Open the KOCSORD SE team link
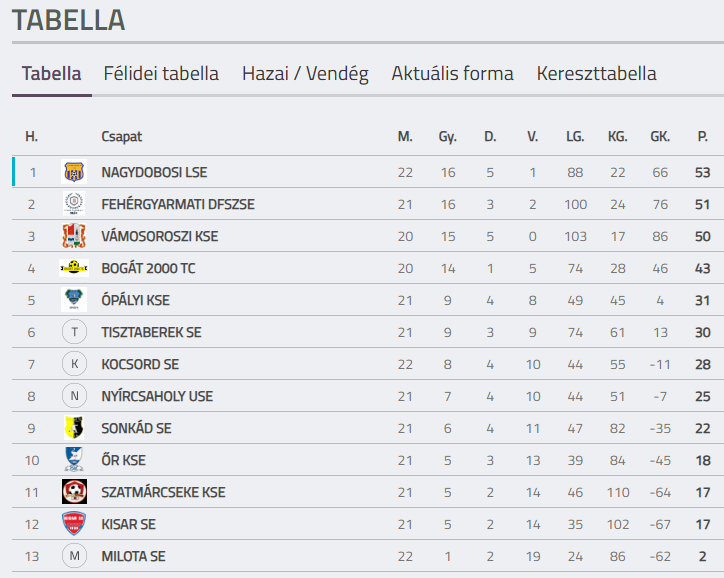The width and height of the screenshot is (724, 578). click(140, 364)
